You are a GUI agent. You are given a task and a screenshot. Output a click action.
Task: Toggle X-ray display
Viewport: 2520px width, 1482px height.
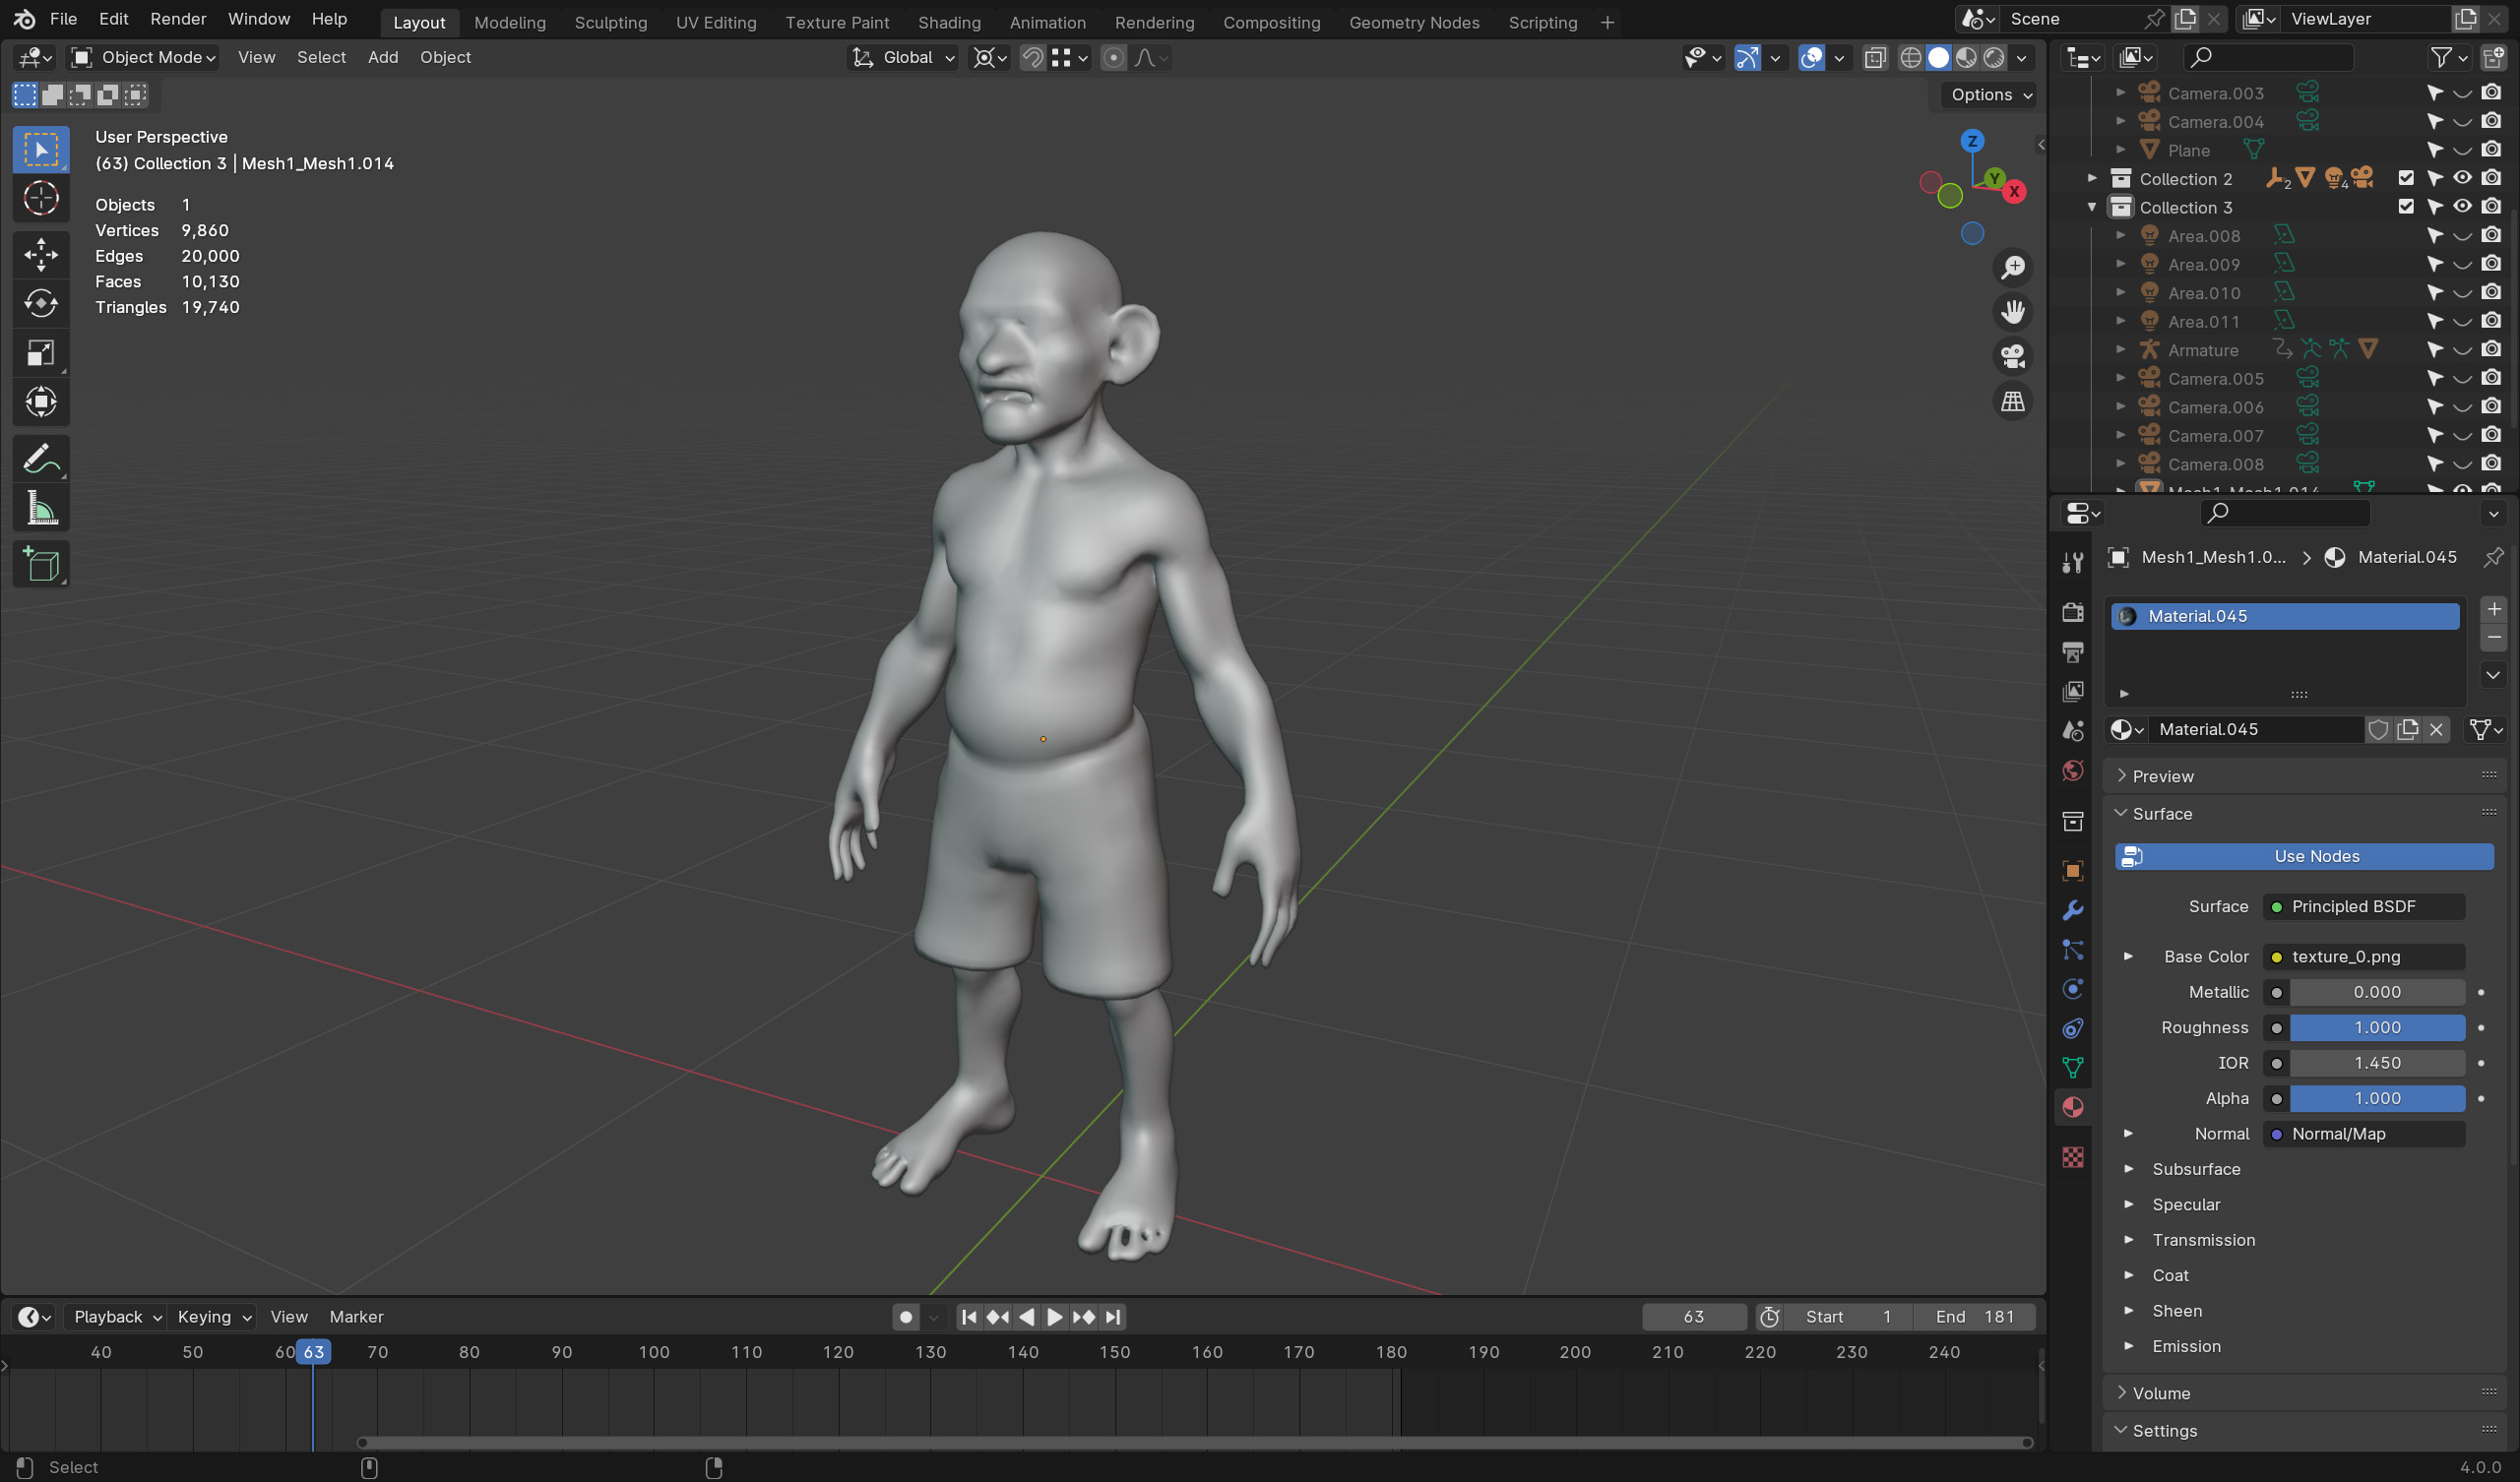[1875, 57]
